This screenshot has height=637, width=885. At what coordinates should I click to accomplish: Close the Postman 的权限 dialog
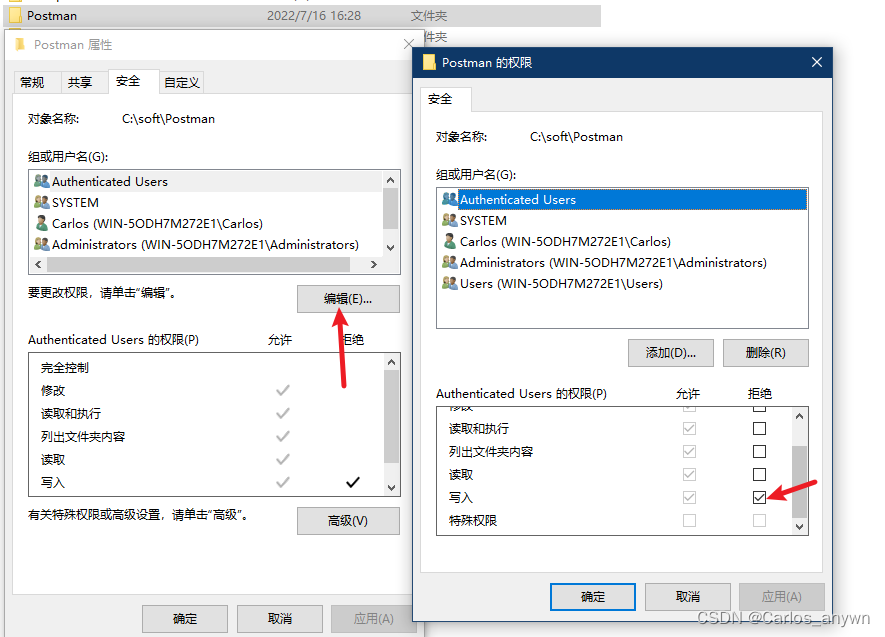point(817,62)
